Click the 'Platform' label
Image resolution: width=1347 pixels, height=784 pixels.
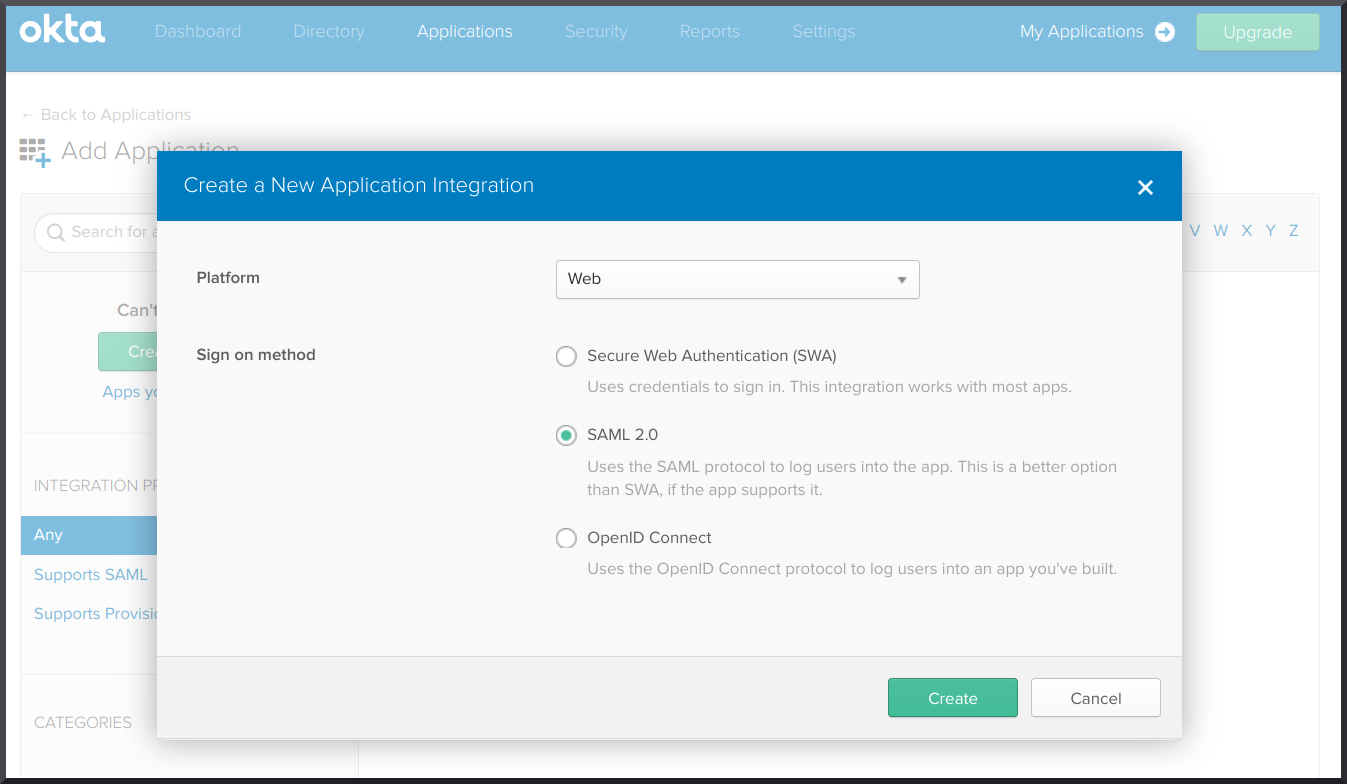point(228,278)
